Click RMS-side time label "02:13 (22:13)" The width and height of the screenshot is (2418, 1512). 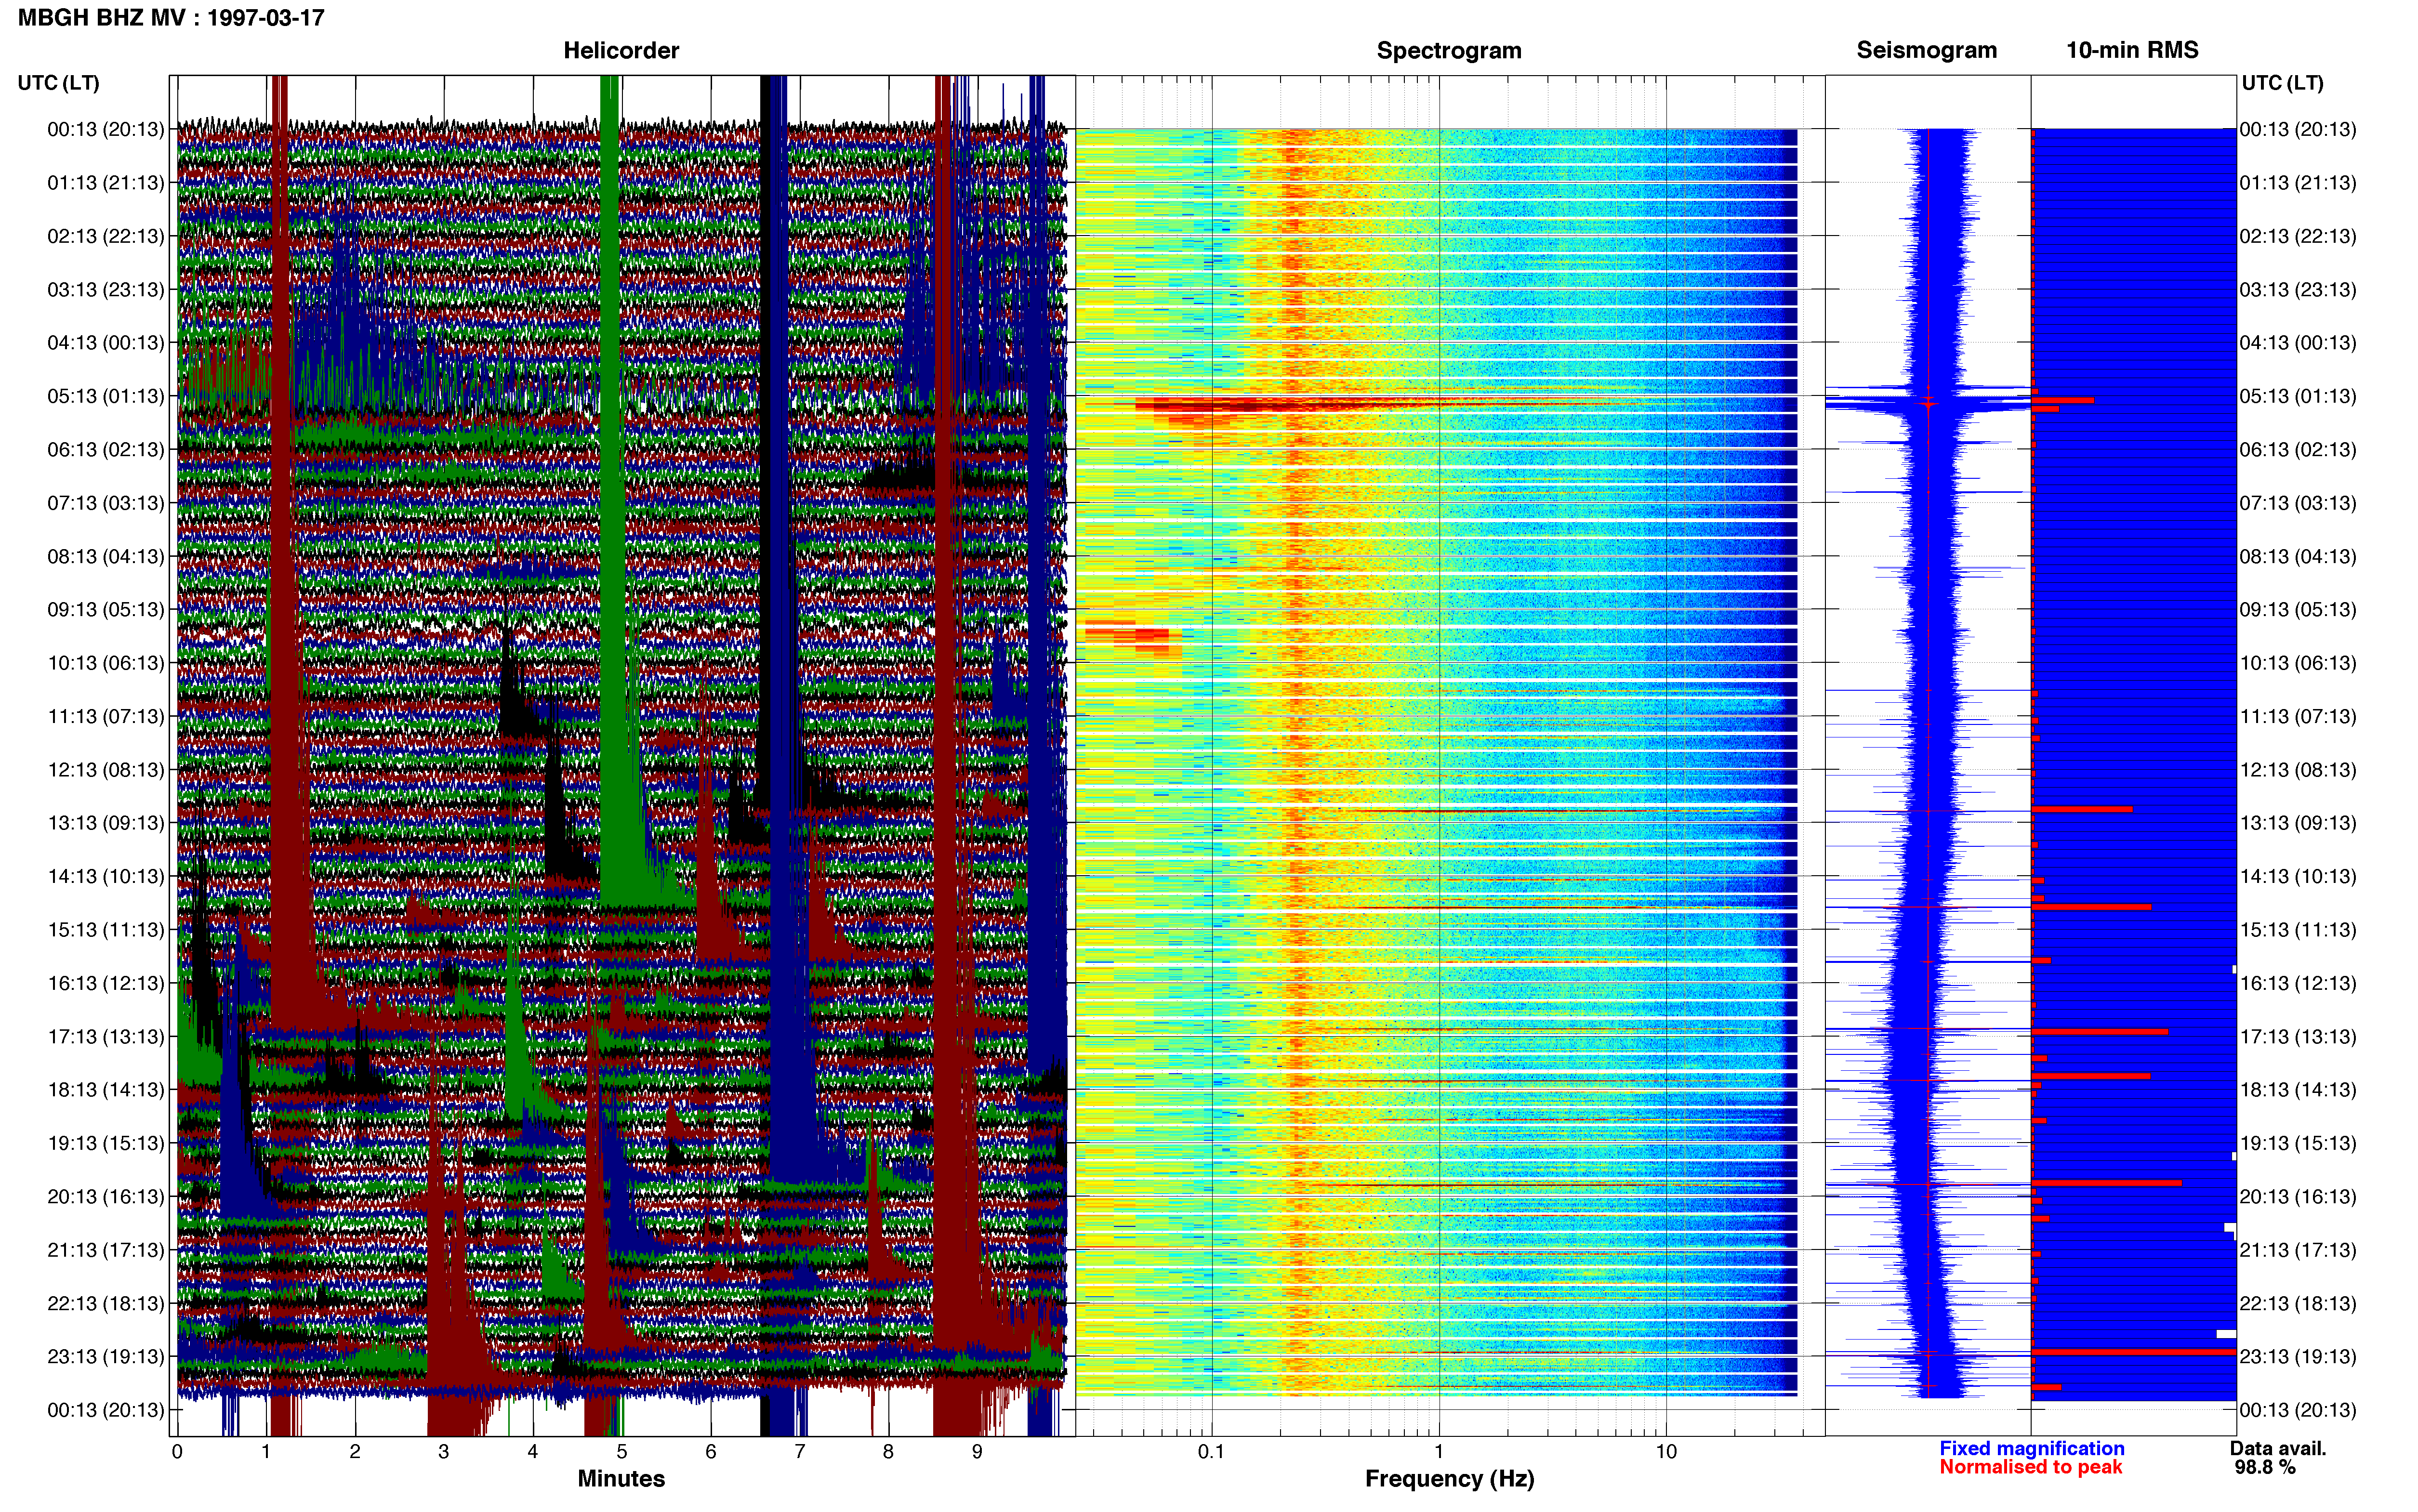pyautogui.click(x=2298, y=236)
